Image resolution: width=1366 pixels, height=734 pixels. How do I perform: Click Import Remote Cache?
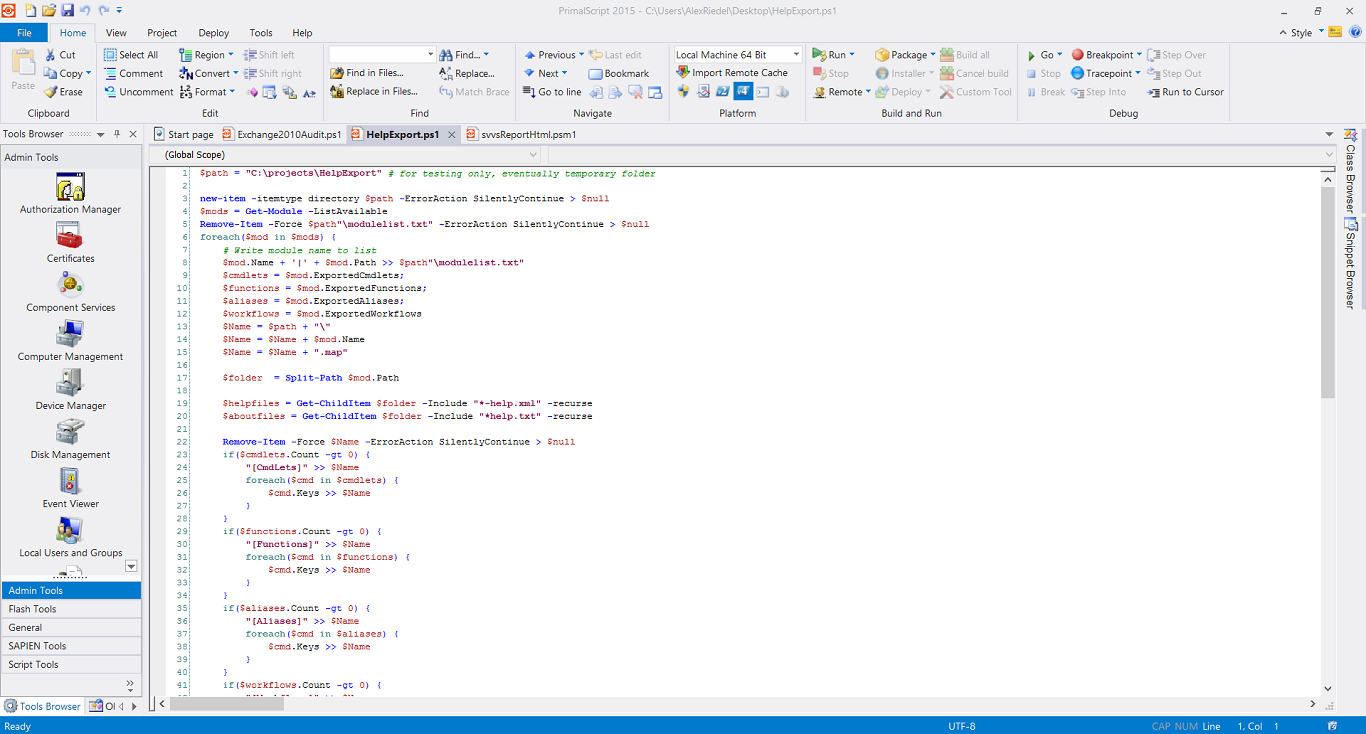point(732,73)
